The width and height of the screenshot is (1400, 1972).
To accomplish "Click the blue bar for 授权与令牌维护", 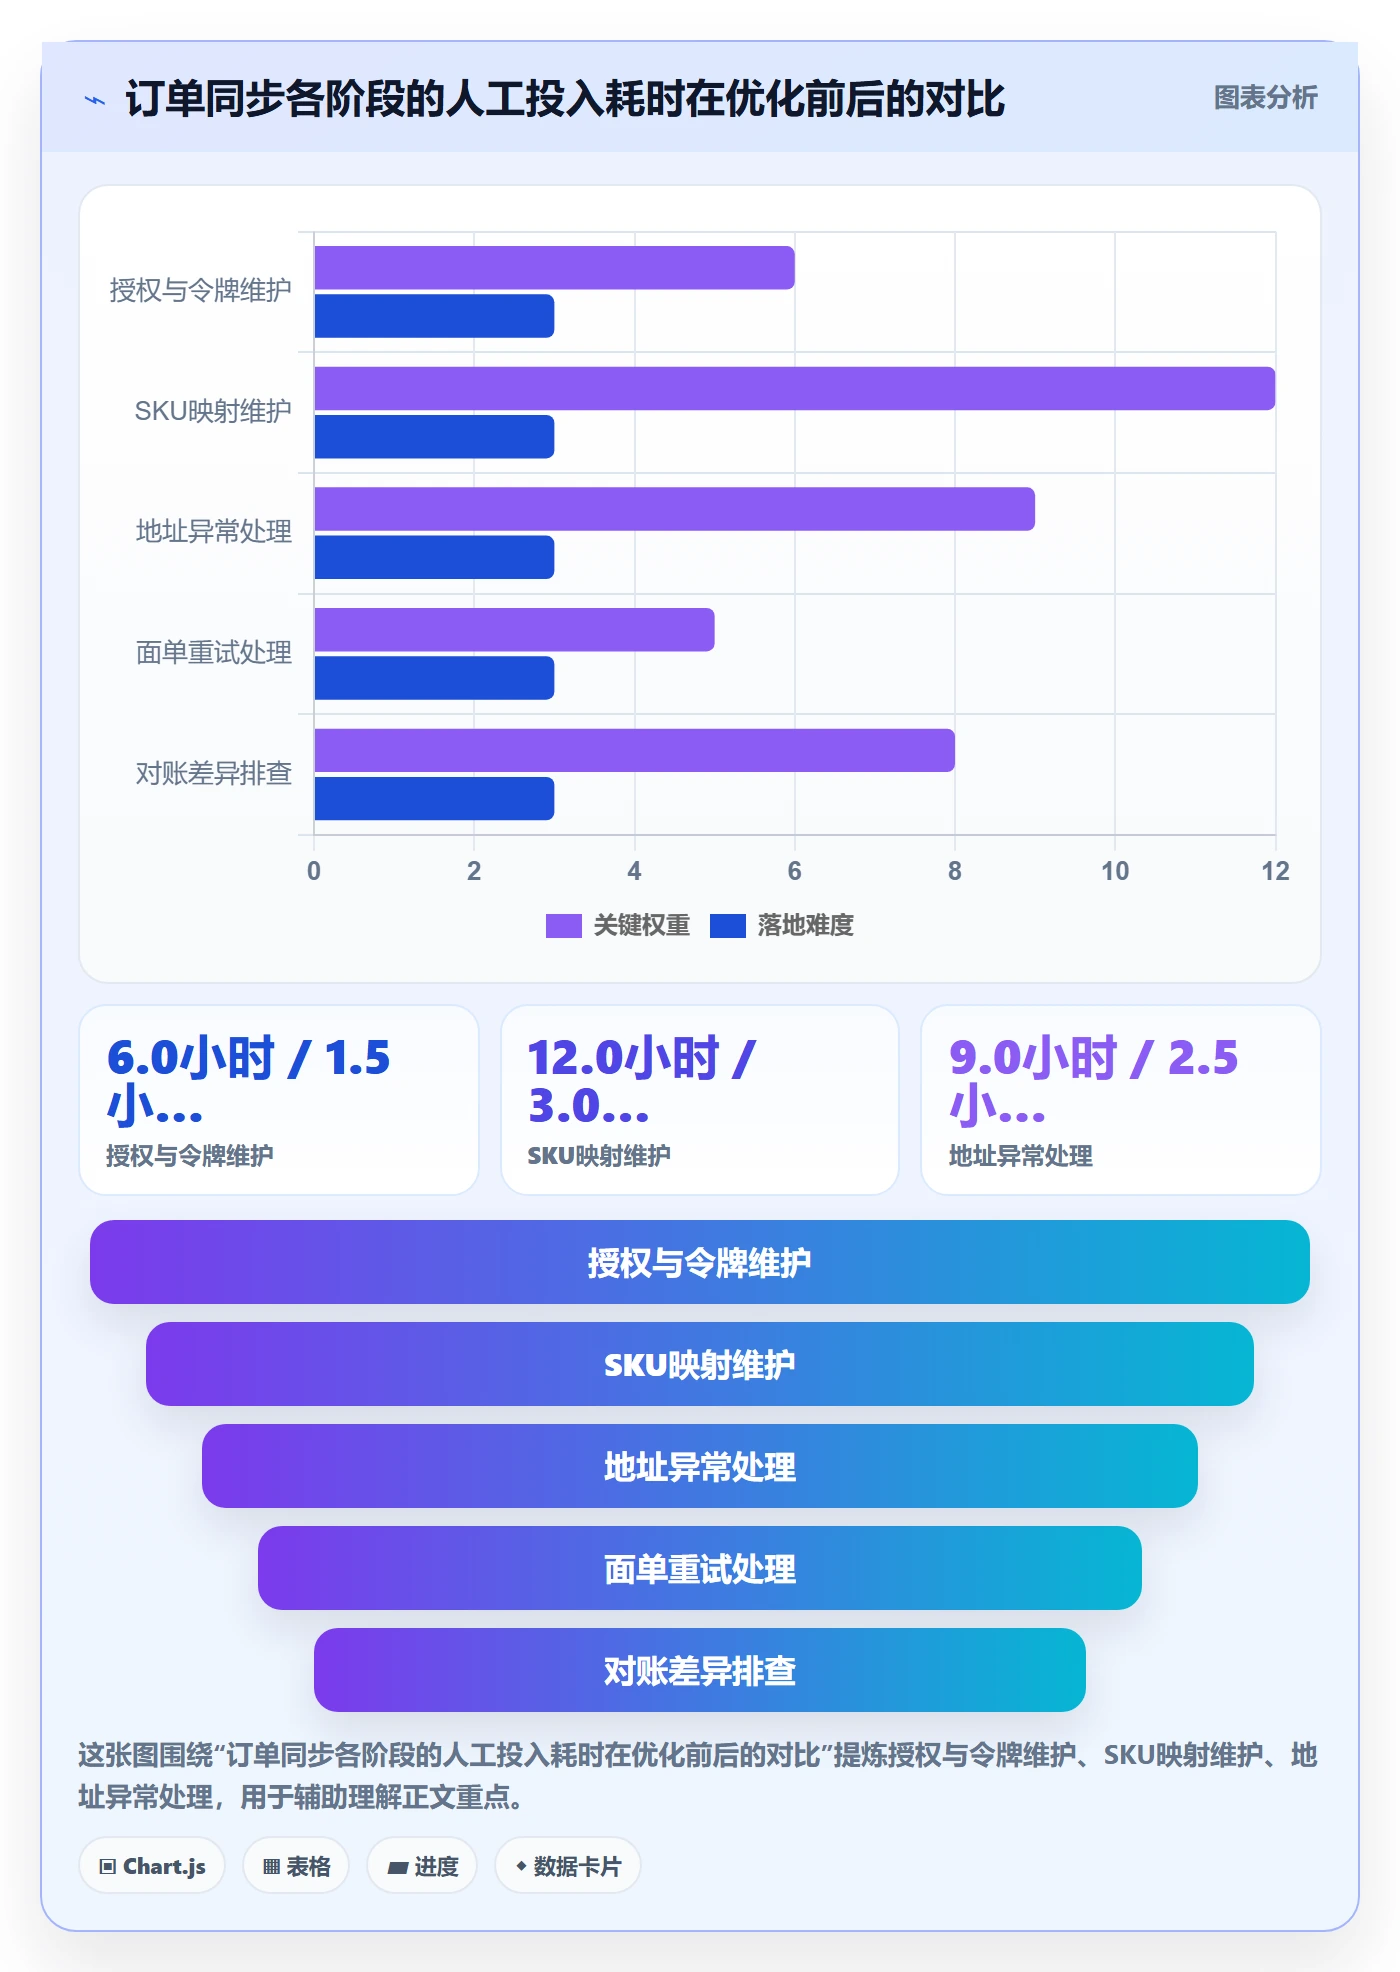I will [434, 316].
